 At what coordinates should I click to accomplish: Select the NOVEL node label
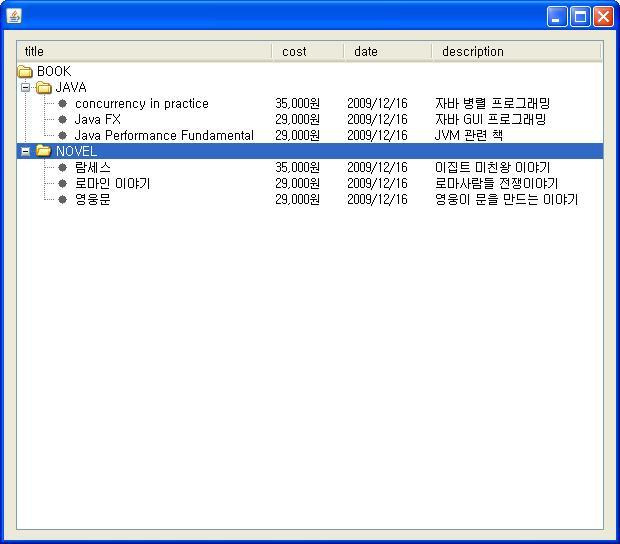pyautogui.click(x=76, y=151)
